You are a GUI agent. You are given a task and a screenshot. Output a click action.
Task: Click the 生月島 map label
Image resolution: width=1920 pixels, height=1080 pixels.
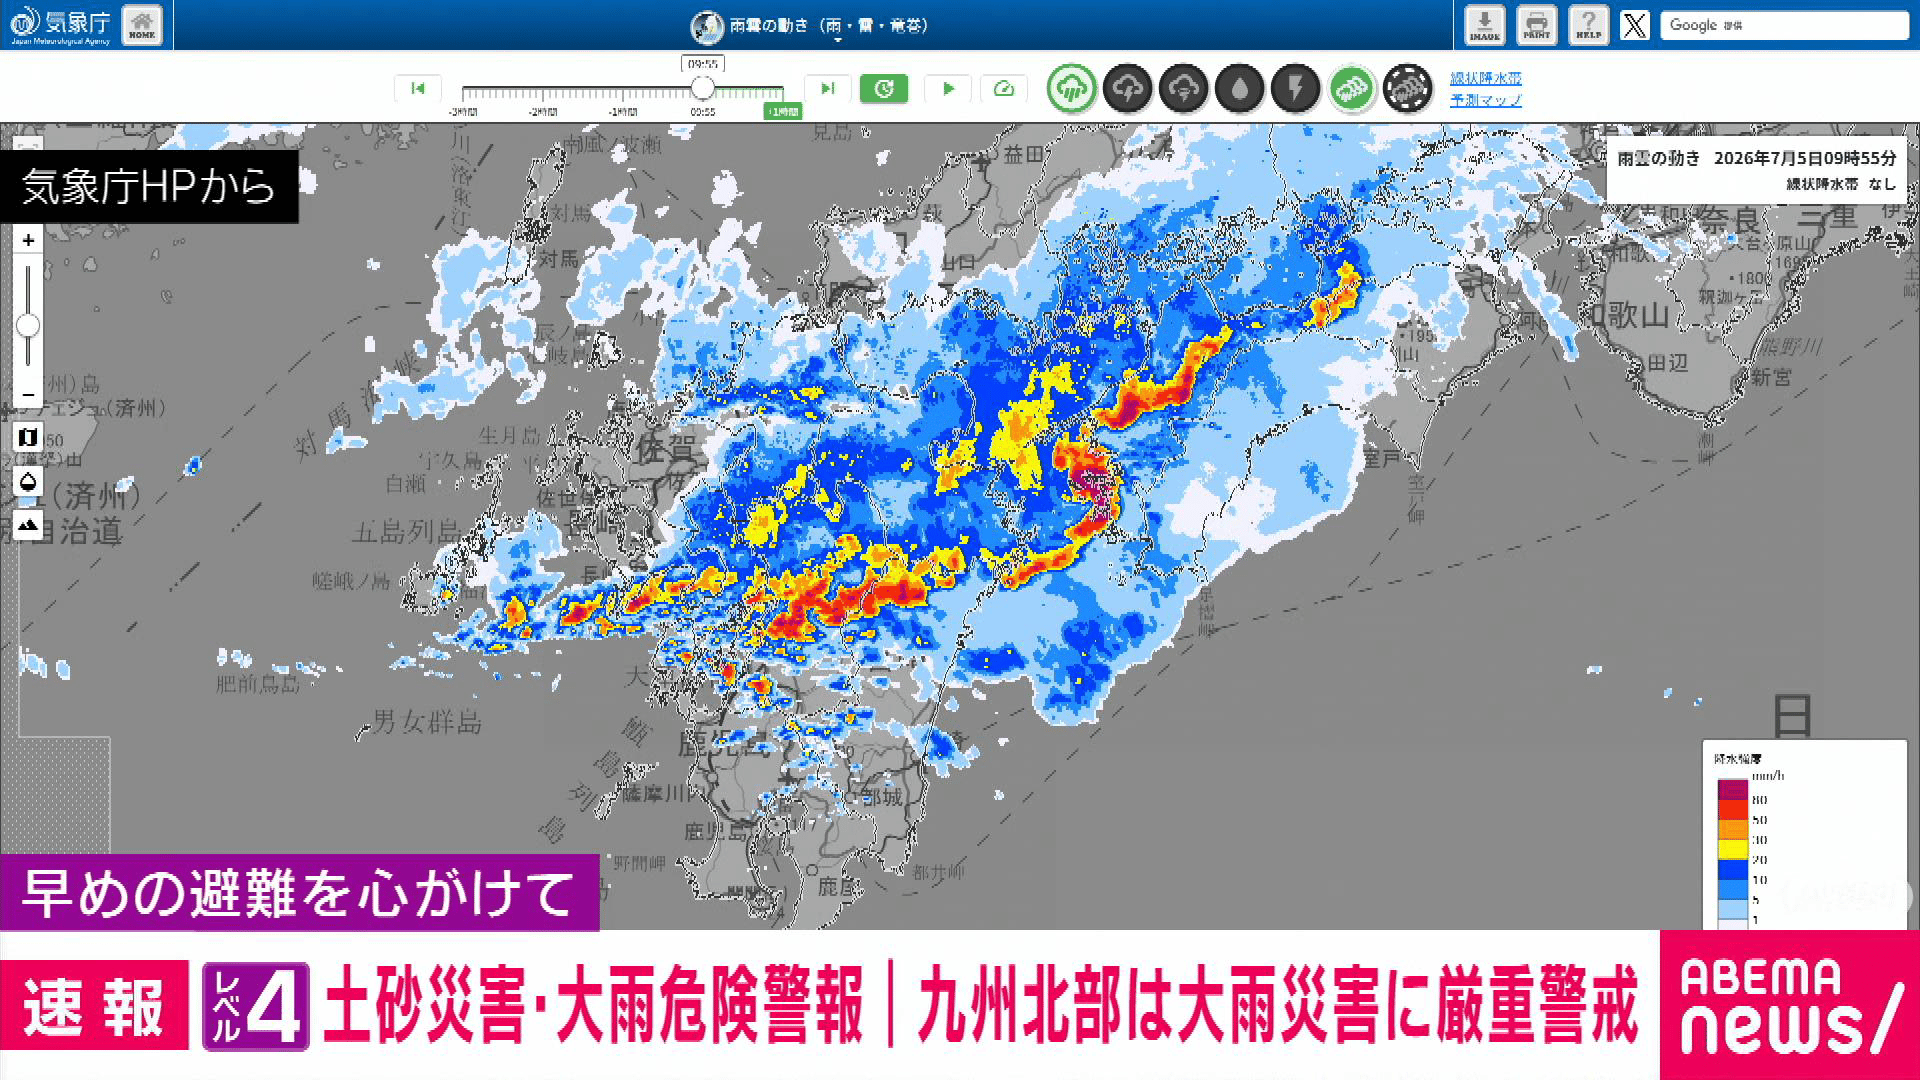(509, 435)
